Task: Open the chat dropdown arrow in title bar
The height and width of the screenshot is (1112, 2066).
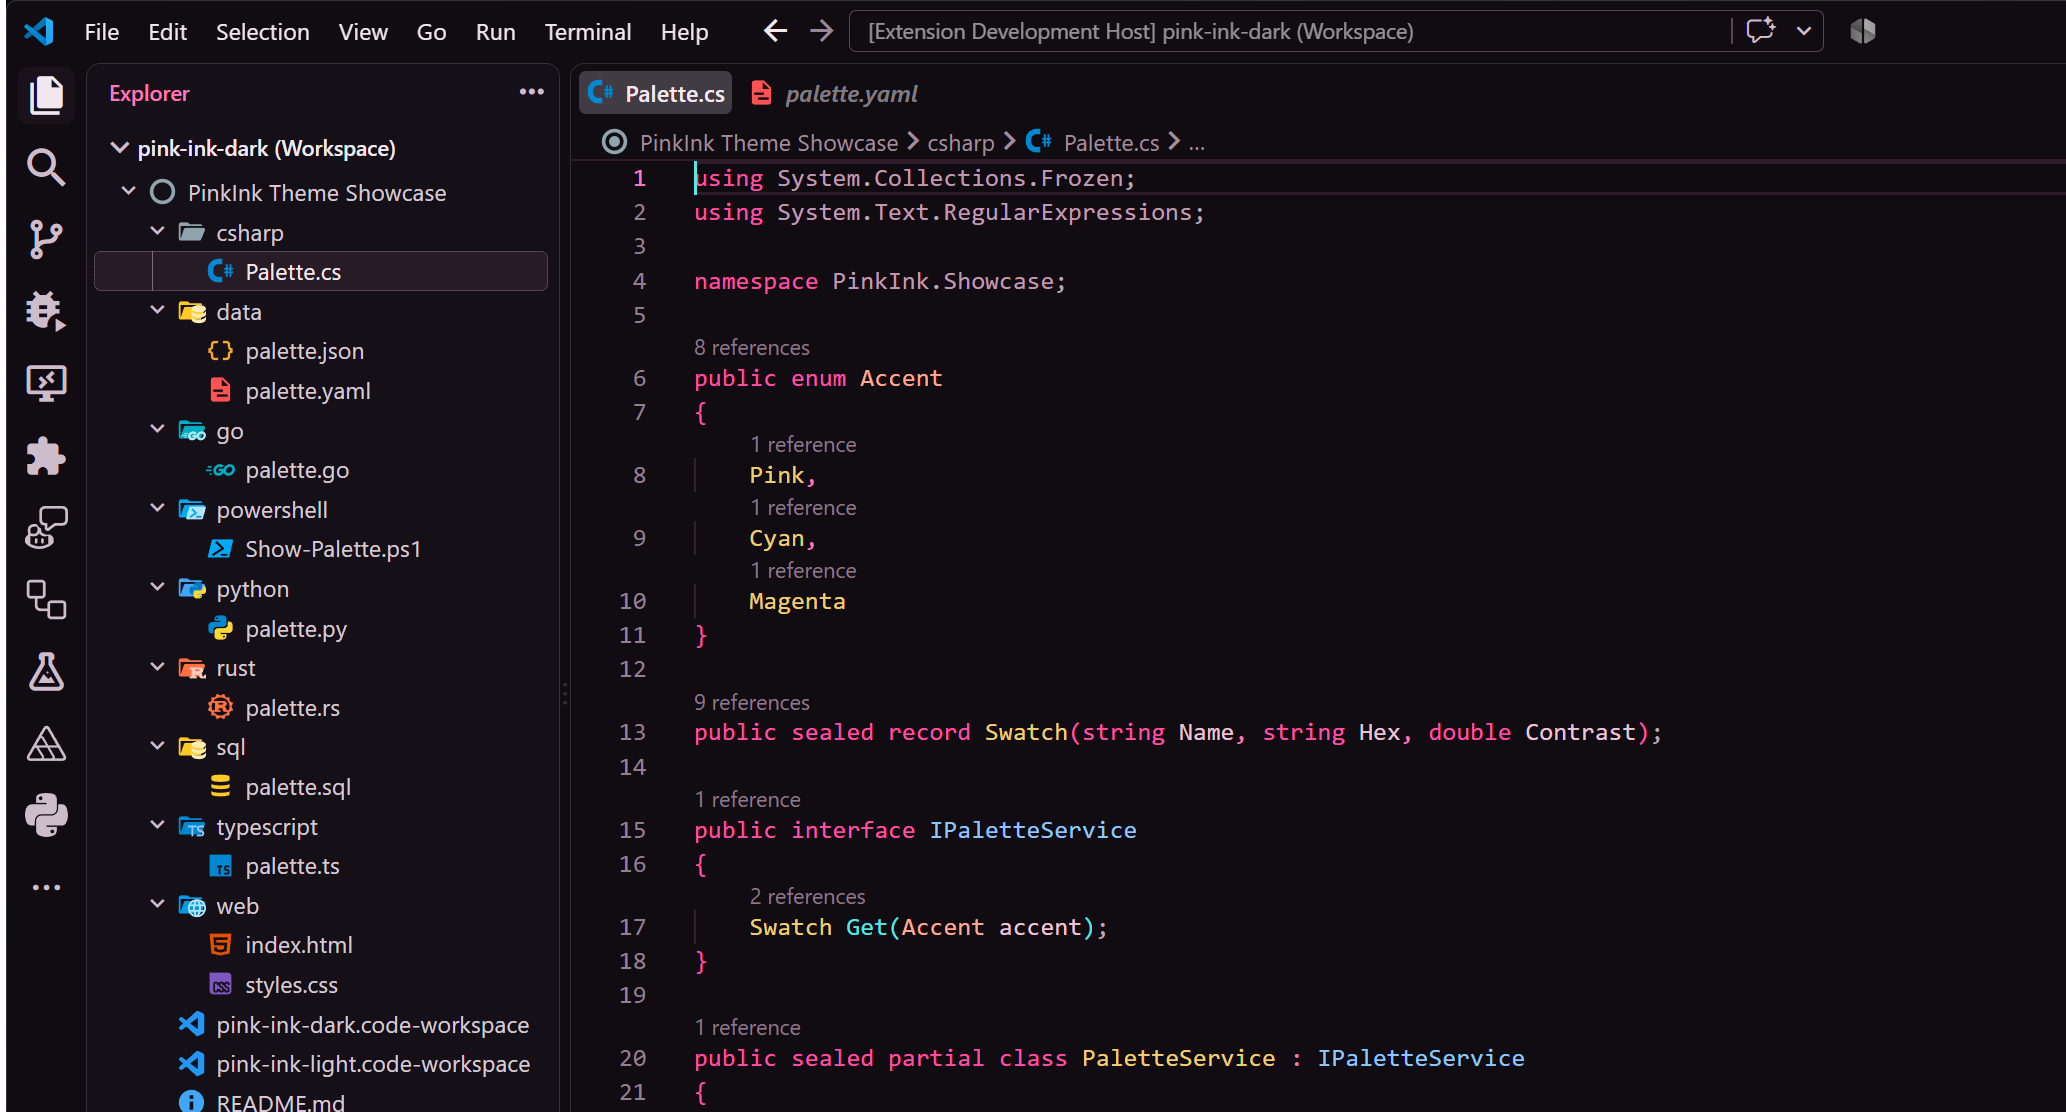Action: point(1804,31)
